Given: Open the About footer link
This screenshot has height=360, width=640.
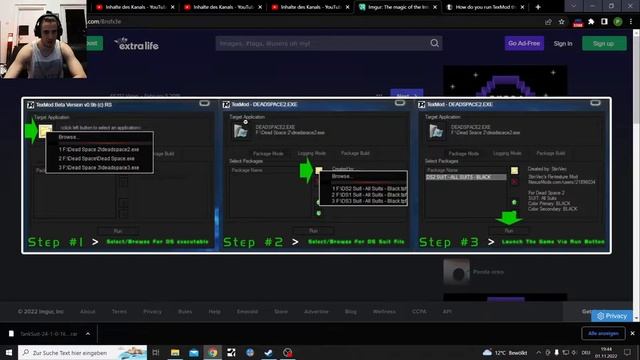Looking at the screenshot, I should (87, 311).
